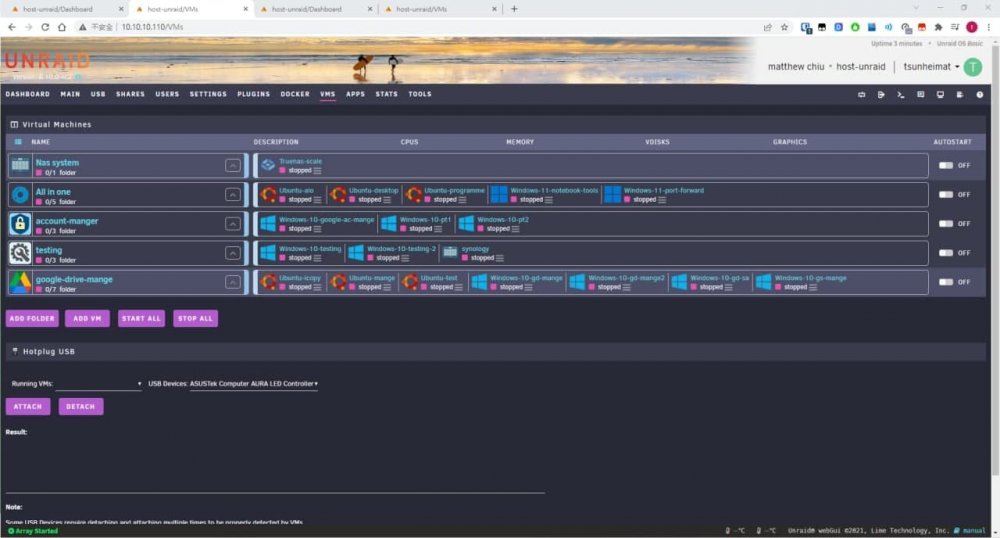Open the Running VMs dropdown
Image resolution: width=1000 pixels, height=538 pixels.
point(99,384)
